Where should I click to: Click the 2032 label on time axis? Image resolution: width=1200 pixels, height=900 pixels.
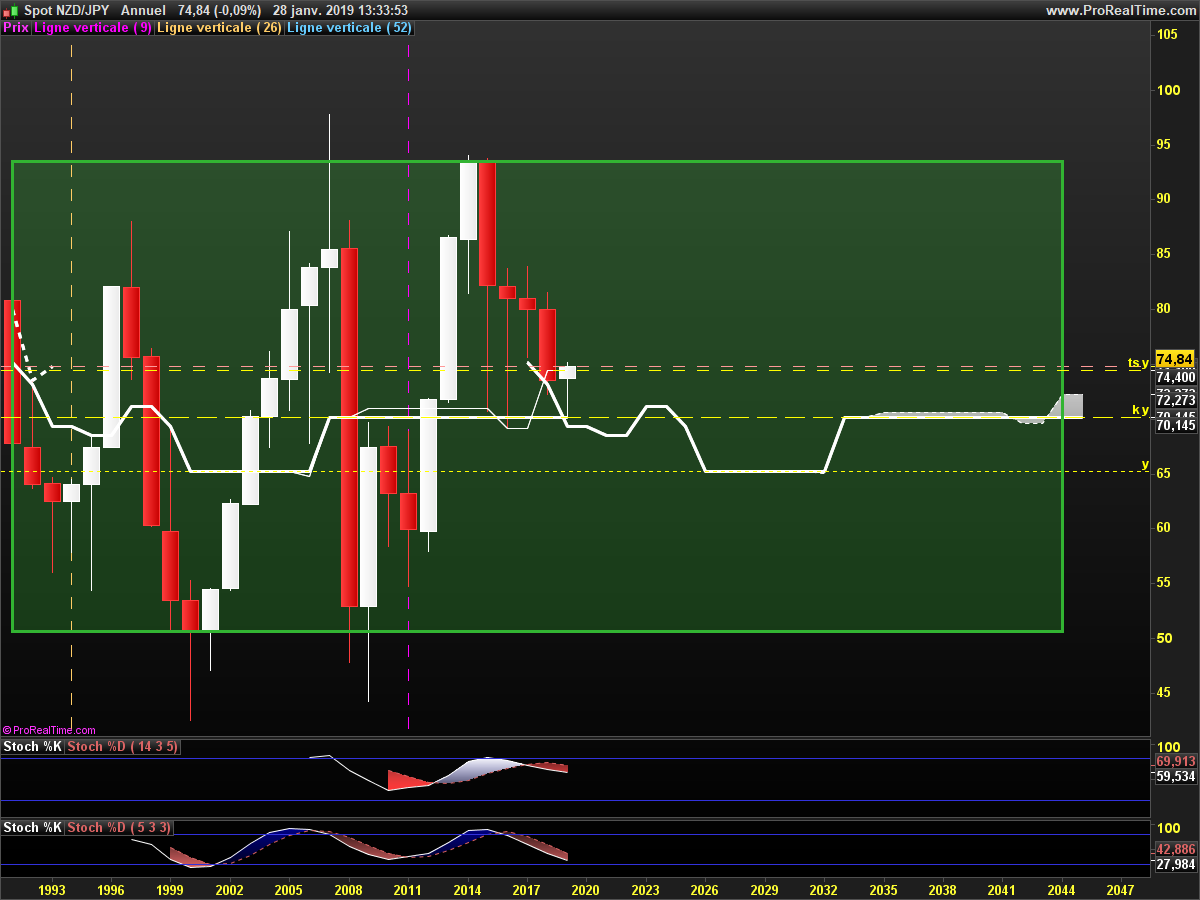click(x=823, y=889)
